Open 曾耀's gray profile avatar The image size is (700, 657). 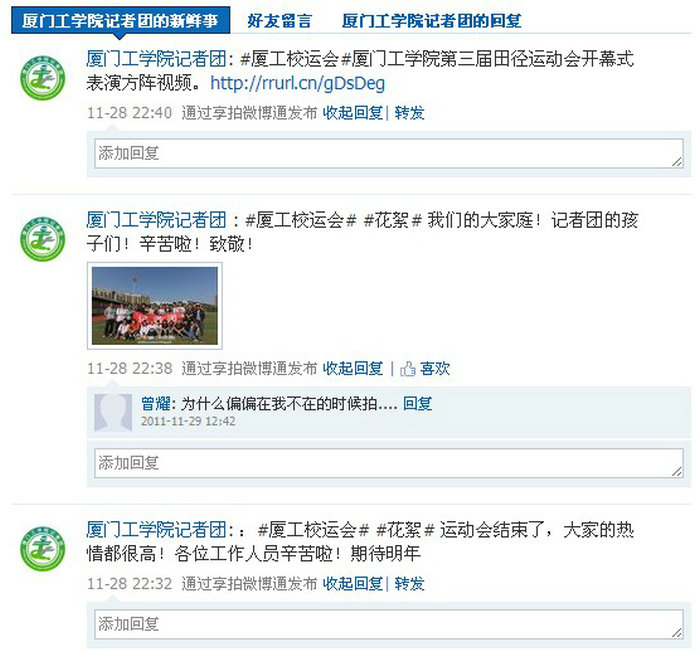click(113, 412)
